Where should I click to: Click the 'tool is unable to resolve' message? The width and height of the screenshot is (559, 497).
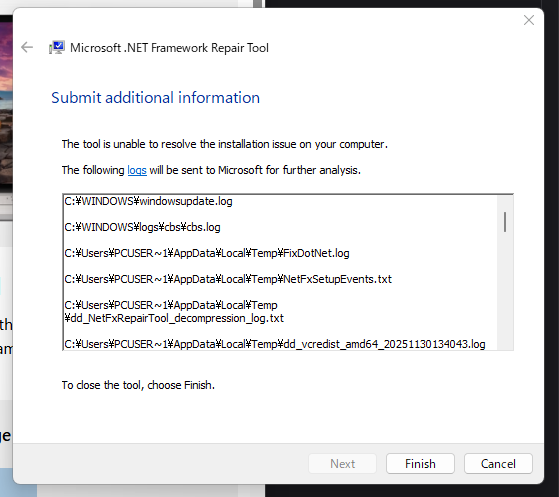225,144
